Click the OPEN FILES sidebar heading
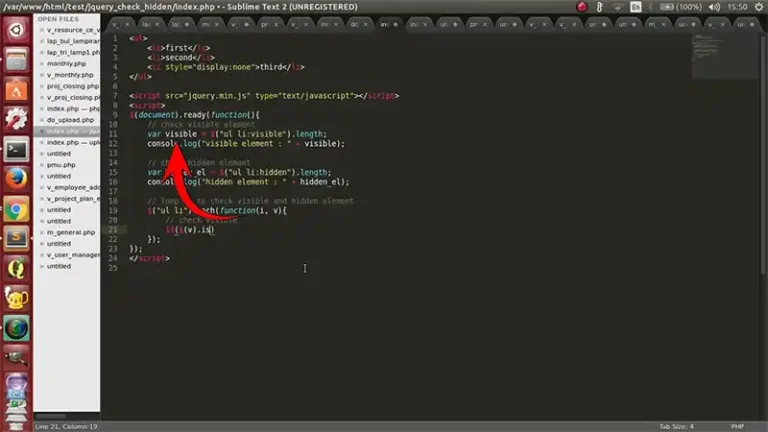 [58, 19]
